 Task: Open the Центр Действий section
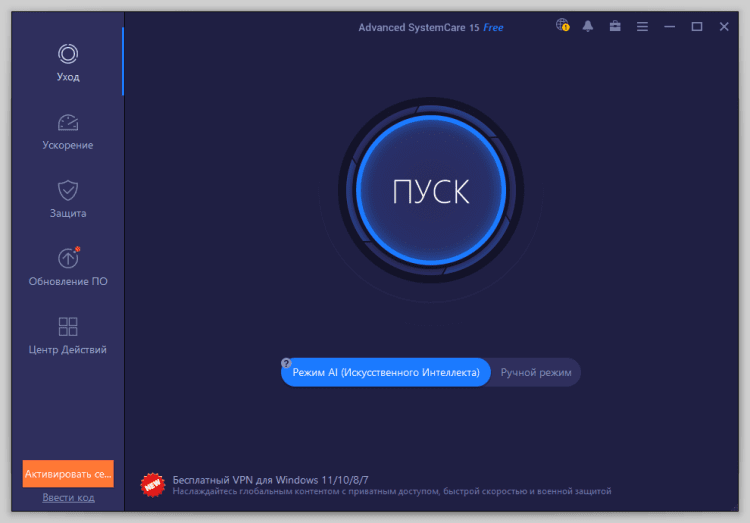click(x=68, y=336)
